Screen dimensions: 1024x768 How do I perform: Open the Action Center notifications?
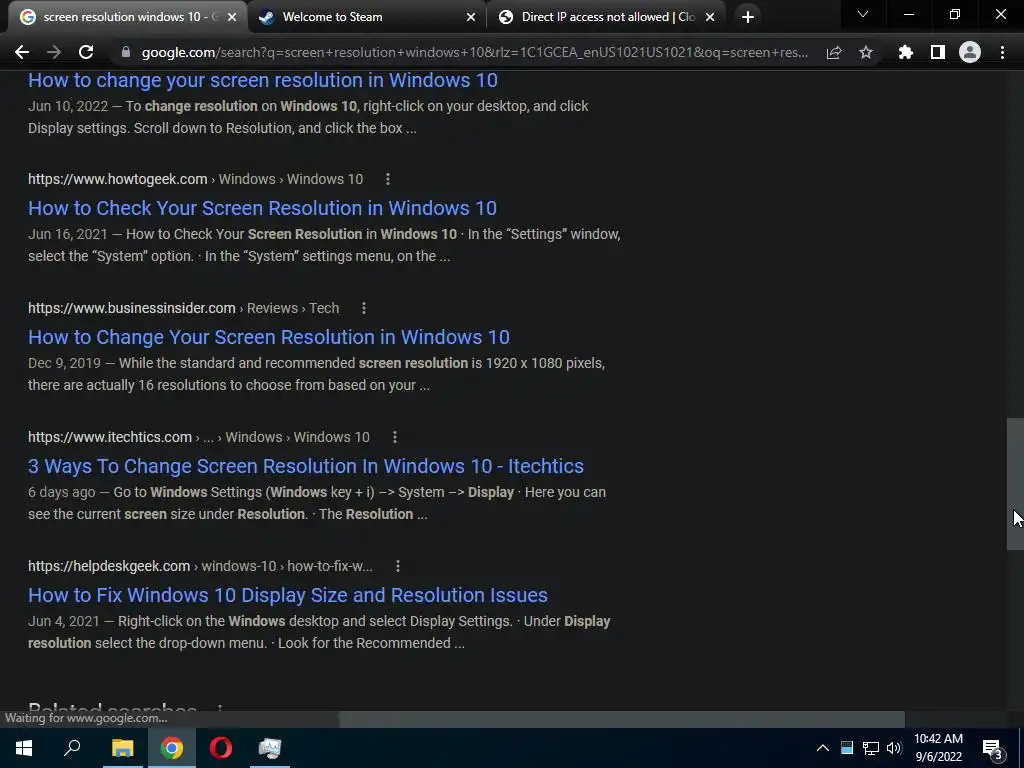click(993, 748)
